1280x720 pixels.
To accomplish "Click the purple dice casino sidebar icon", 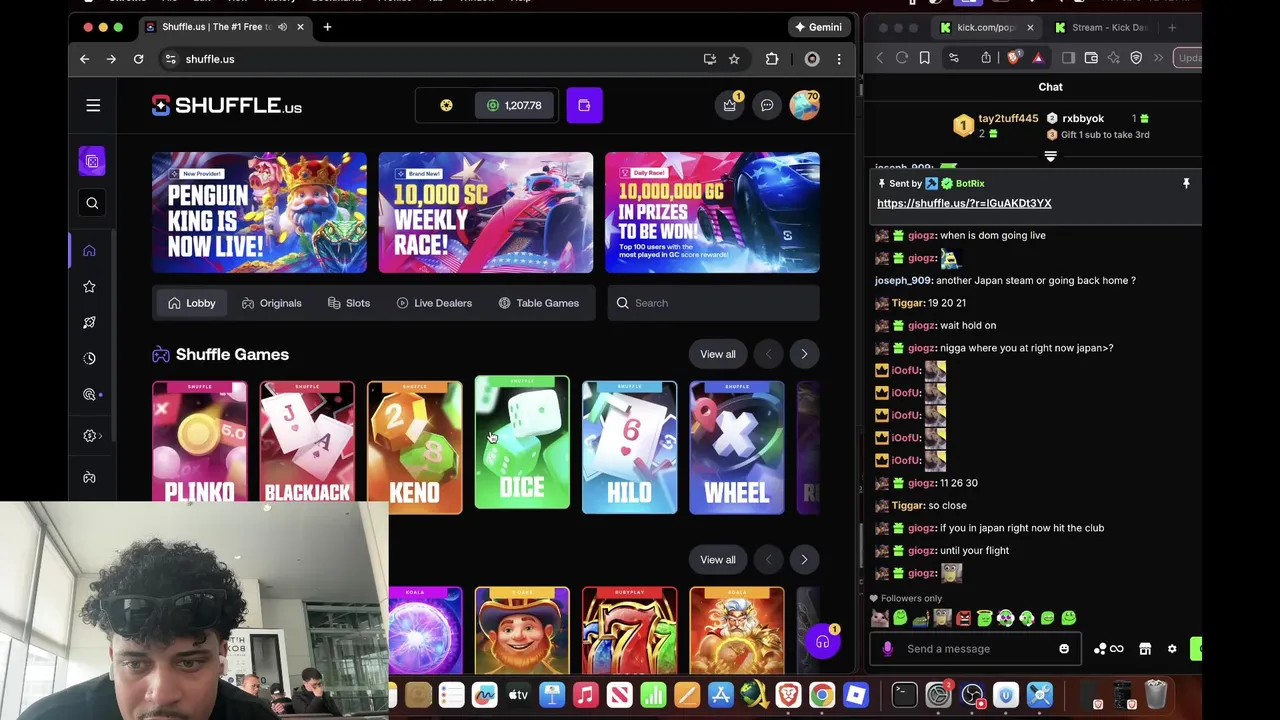I will click(92, 161).
